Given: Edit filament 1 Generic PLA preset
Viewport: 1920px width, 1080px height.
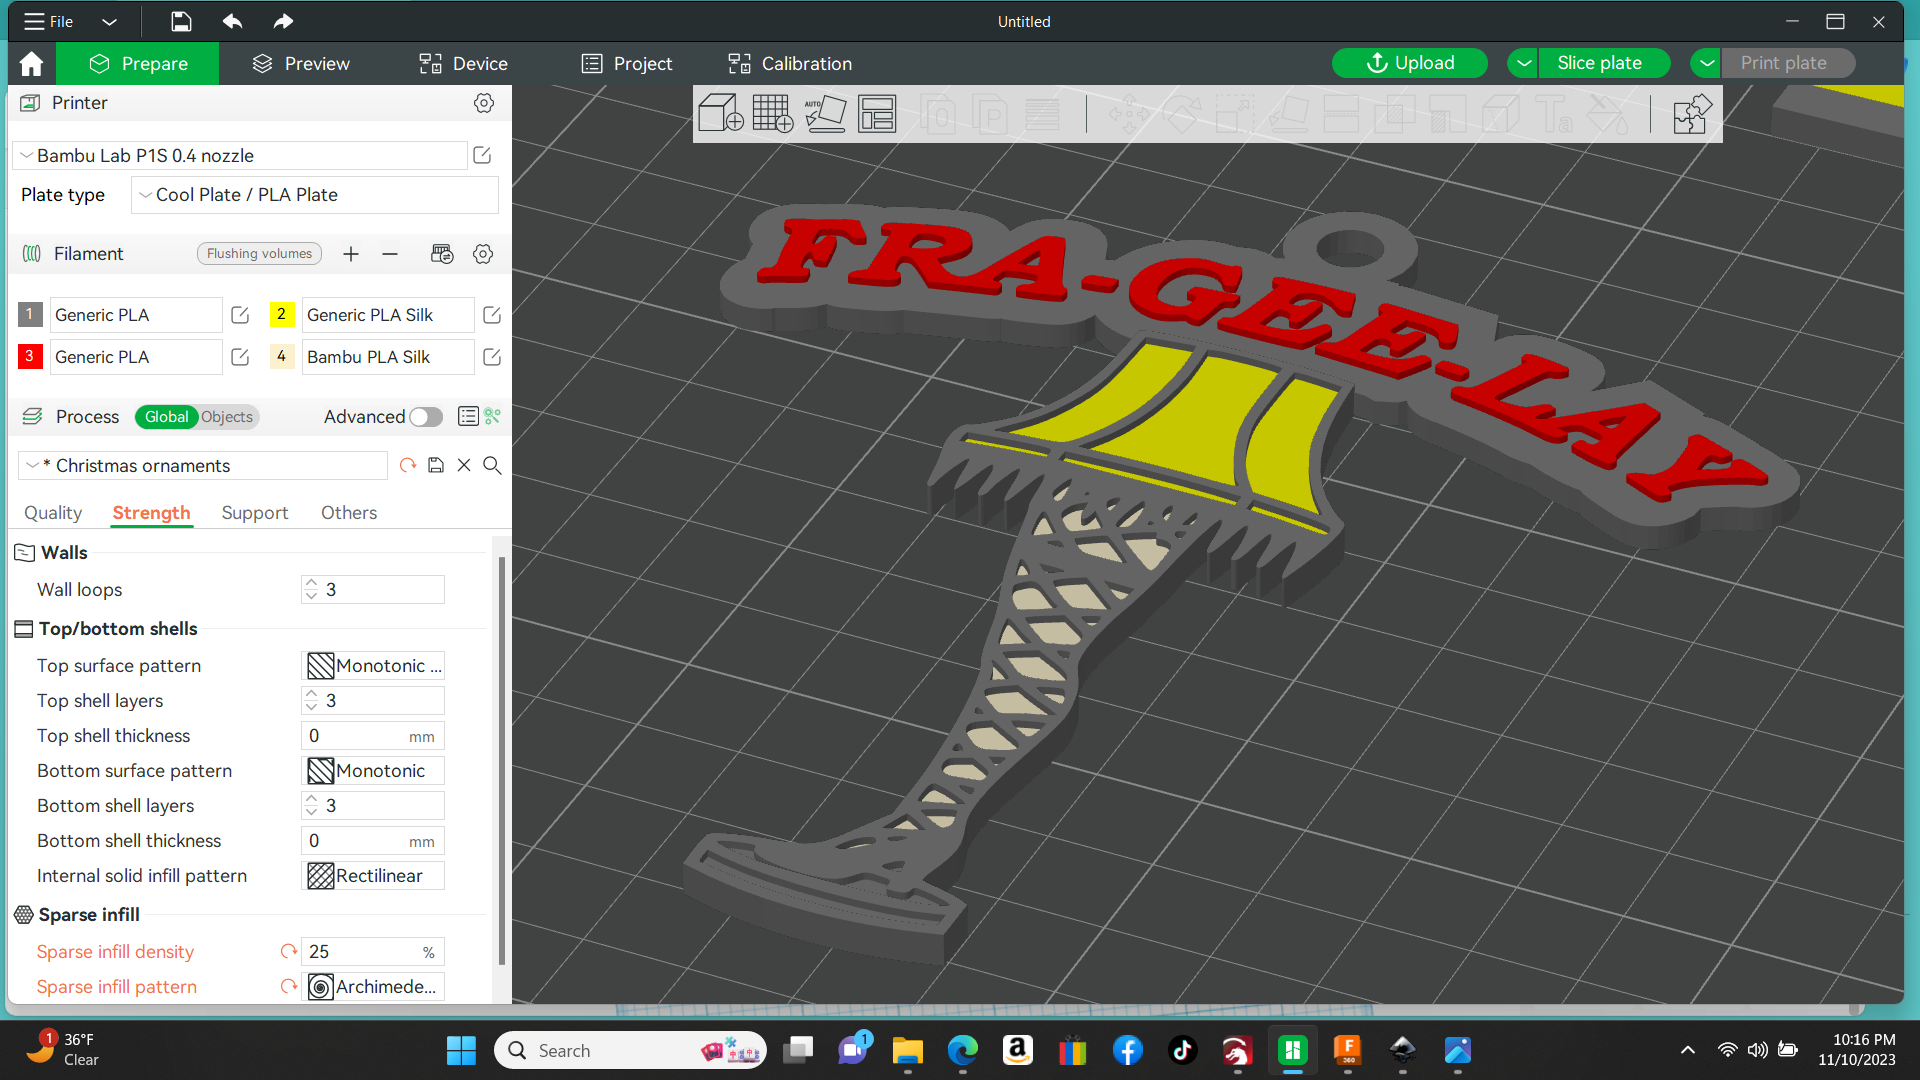Looking at the screenshot, I should pos(240,315).
